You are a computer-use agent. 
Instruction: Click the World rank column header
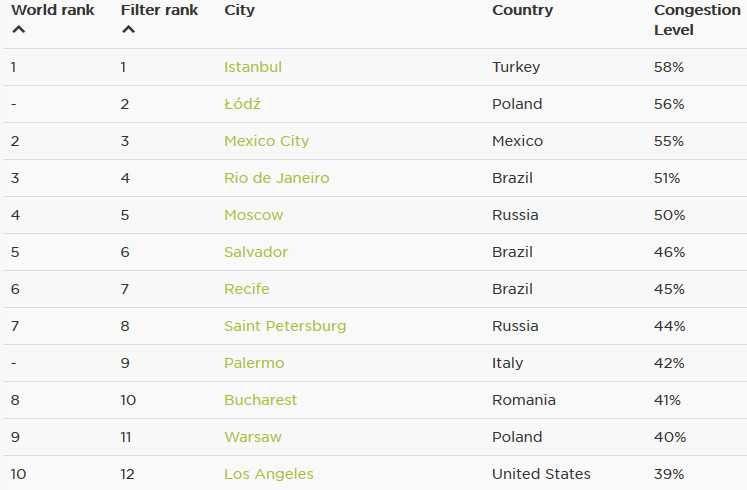click(52, 10)
